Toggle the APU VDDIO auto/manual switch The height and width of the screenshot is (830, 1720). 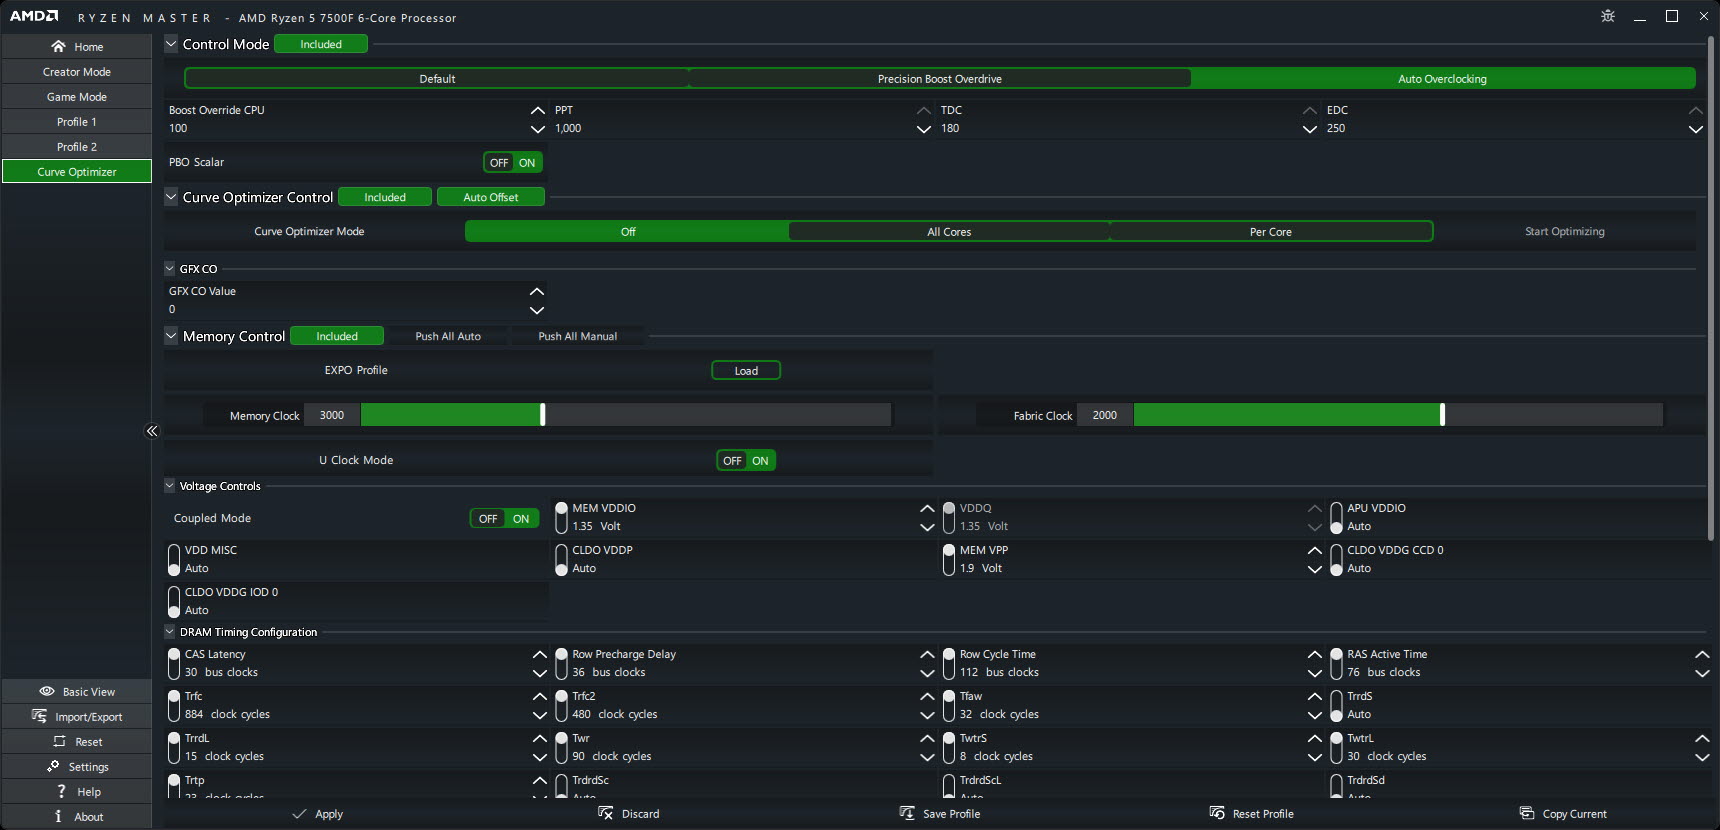(1336, 517)
